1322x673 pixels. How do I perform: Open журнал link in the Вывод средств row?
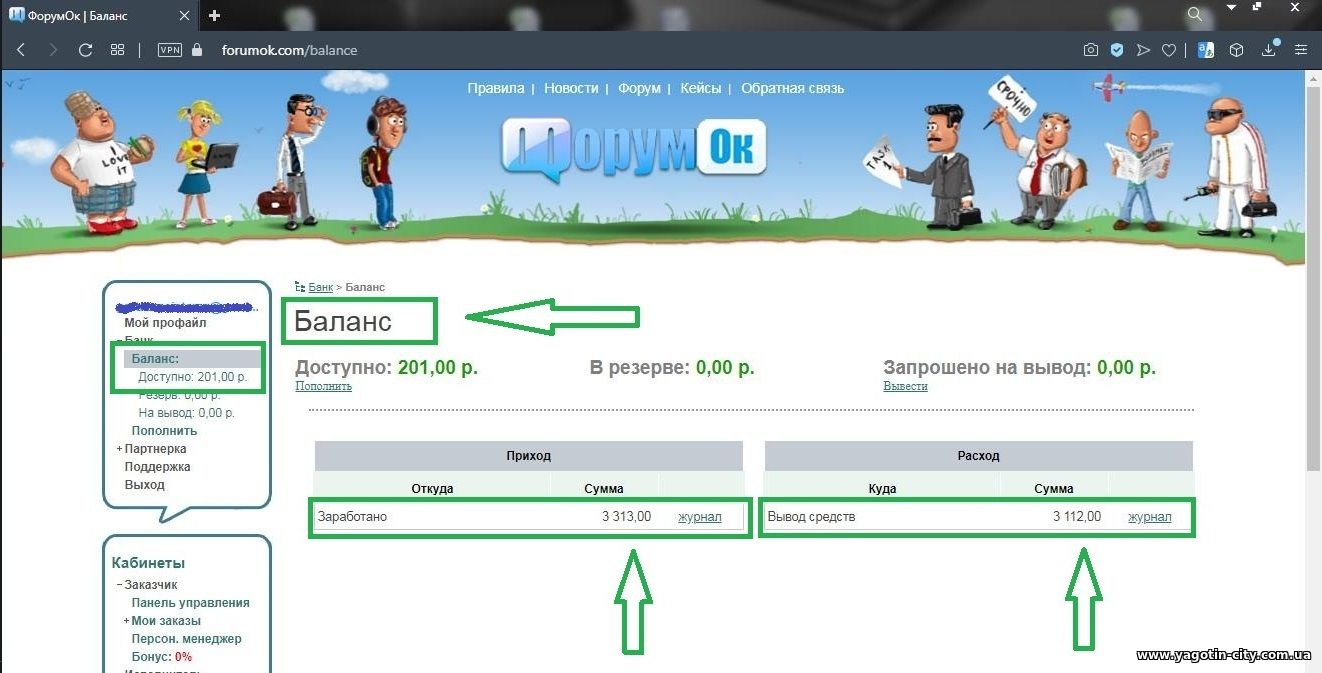click(x=1149, y=517)
